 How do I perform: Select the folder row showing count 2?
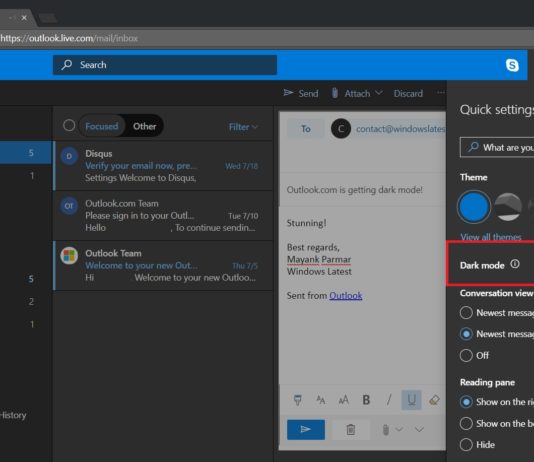pyautogui.click(x=26, y=302)
